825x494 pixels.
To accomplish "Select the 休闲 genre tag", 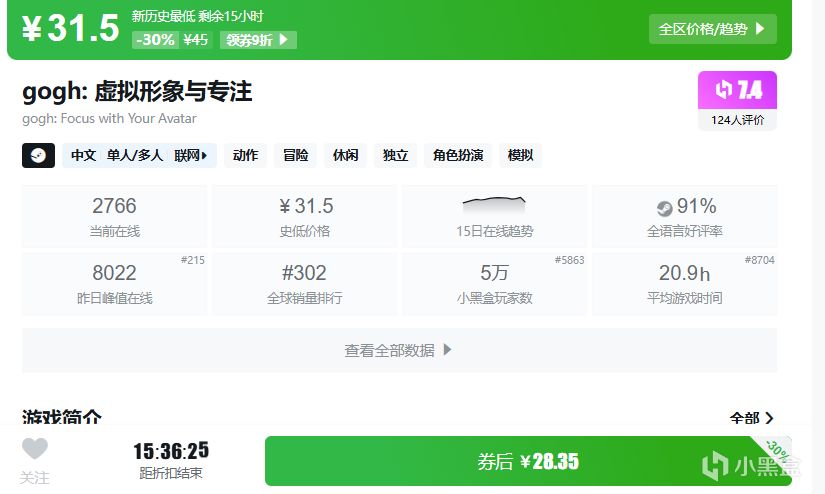I will (x=345, y=155).
